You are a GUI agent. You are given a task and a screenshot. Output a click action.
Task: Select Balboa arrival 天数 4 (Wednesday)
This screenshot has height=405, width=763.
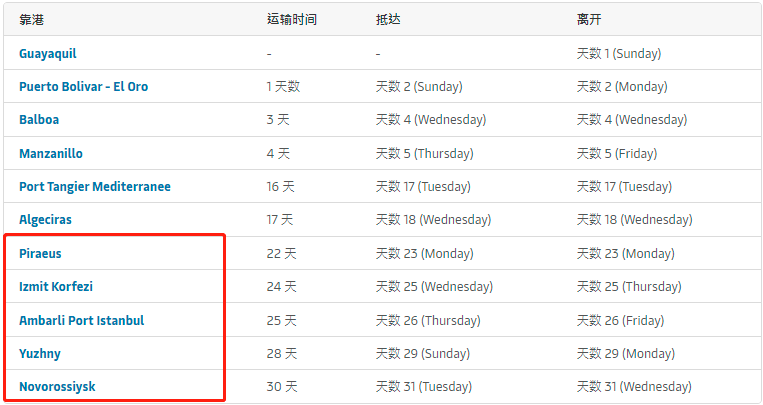pyautogui.click(x=431, y=120)
